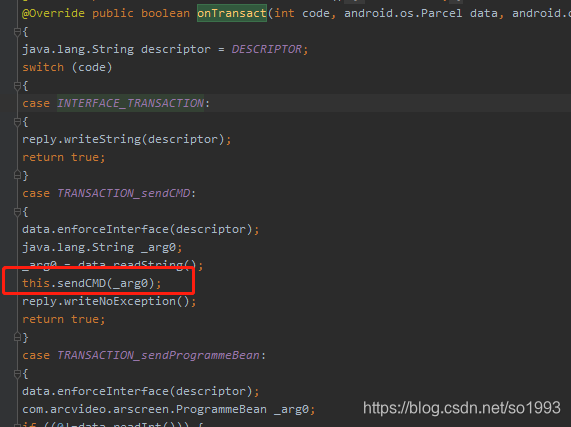Click the reply.writeNoException() line
The height and width of the screenshot is (427, 571).
109,301
